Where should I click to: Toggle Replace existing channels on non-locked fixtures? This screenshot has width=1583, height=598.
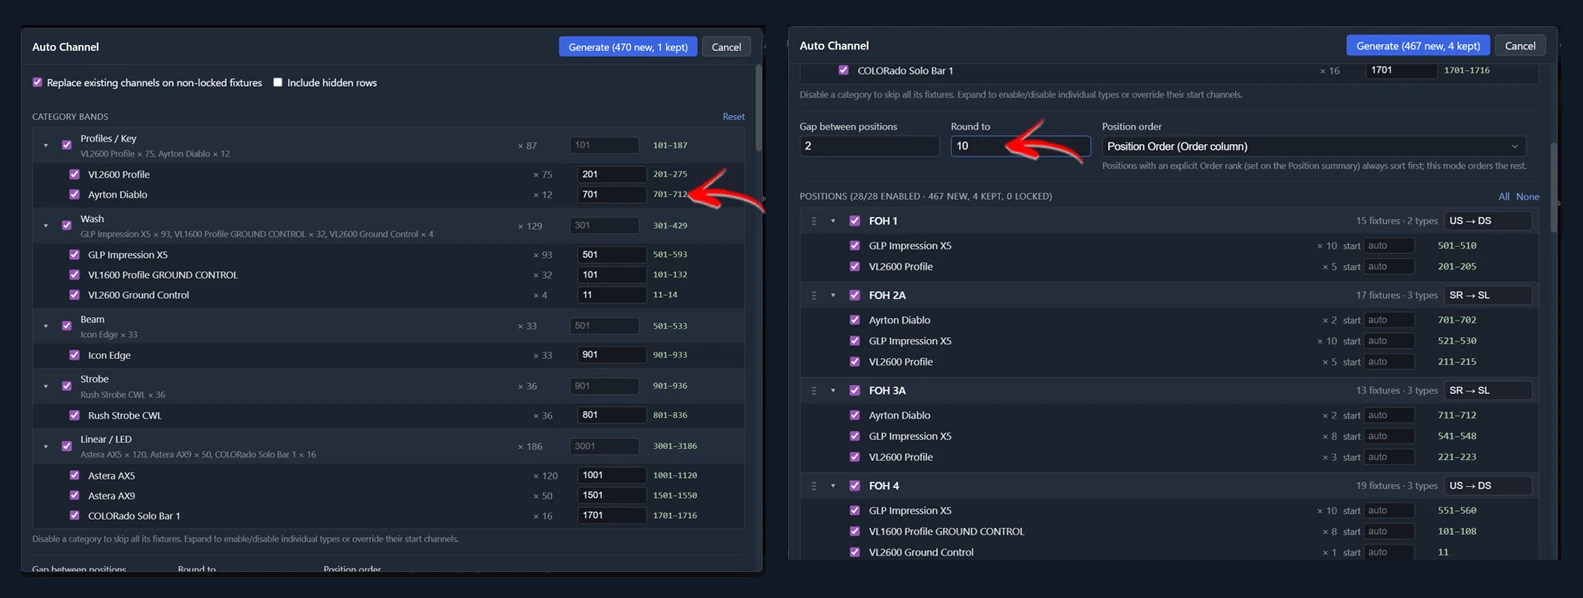(x=38, y=83)
